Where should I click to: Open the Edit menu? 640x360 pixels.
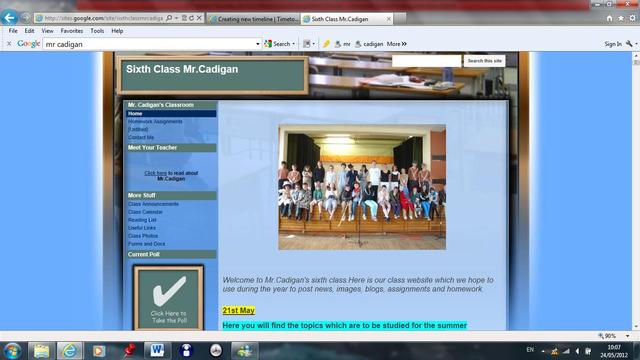(29, 31)
